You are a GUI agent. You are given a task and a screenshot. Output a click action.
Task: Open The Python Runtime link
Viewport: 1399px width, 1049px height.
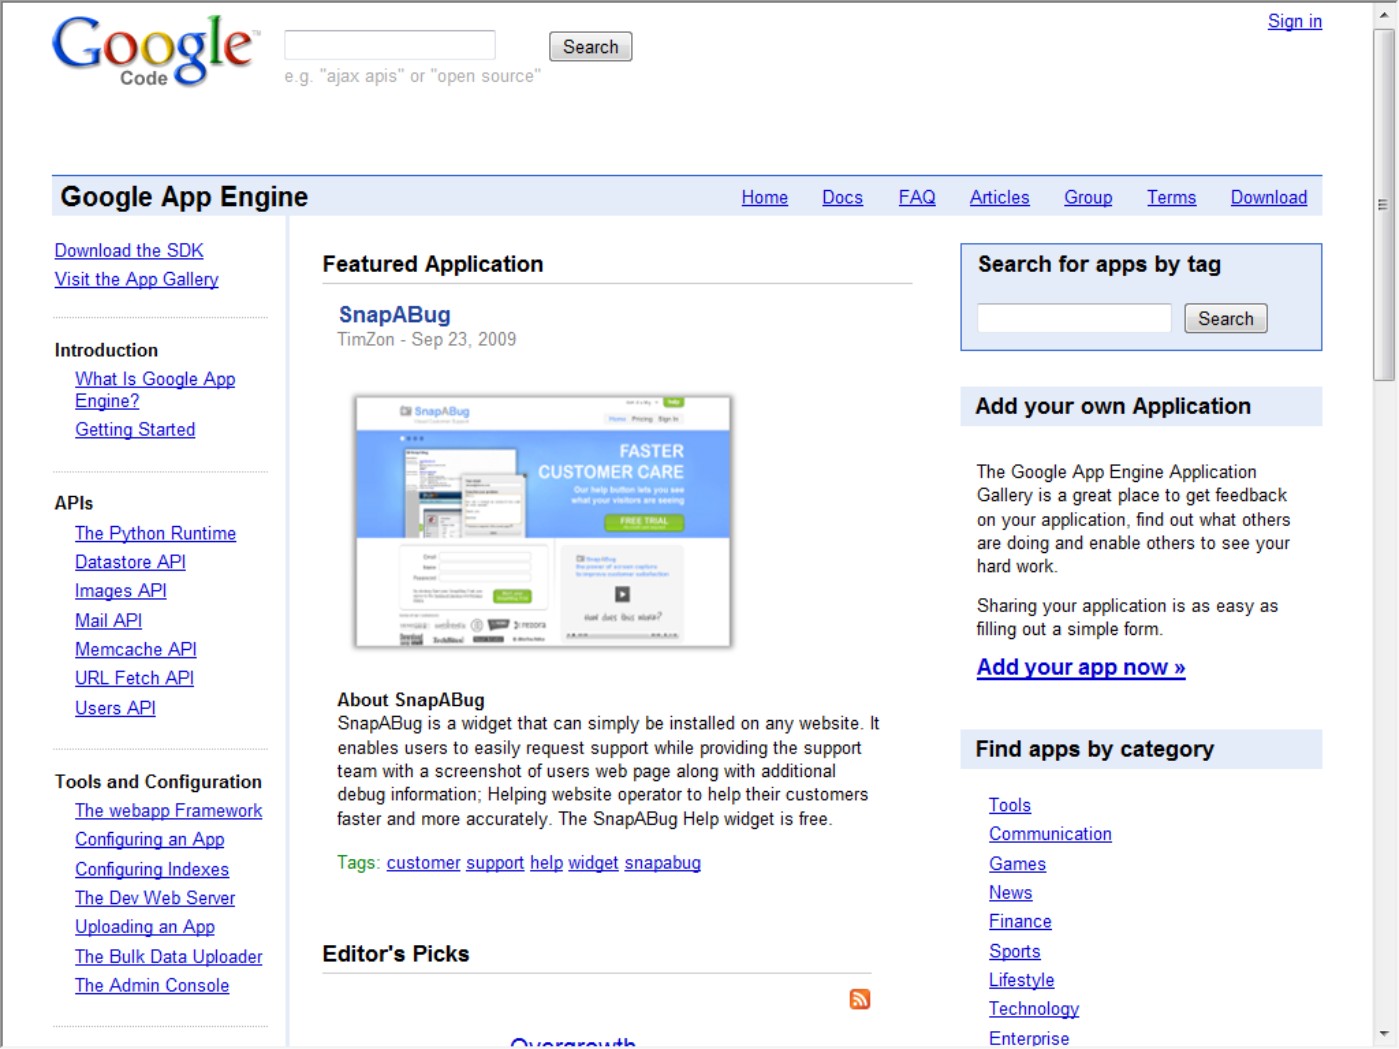tap(156, 534)
